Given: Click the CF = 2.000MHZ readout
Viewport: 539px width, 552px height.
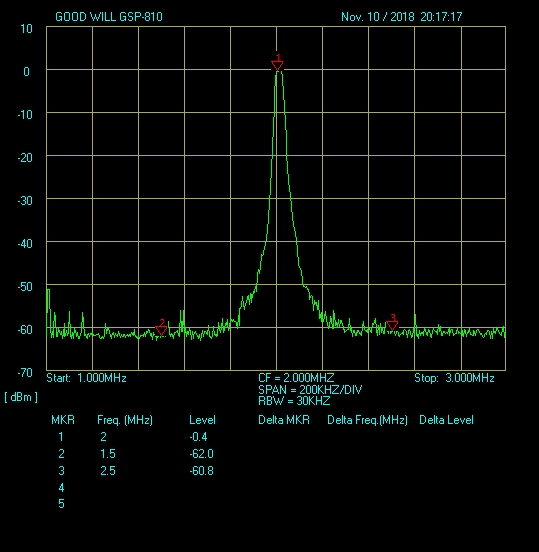Looking at the screenshot, I should point(296,378).
